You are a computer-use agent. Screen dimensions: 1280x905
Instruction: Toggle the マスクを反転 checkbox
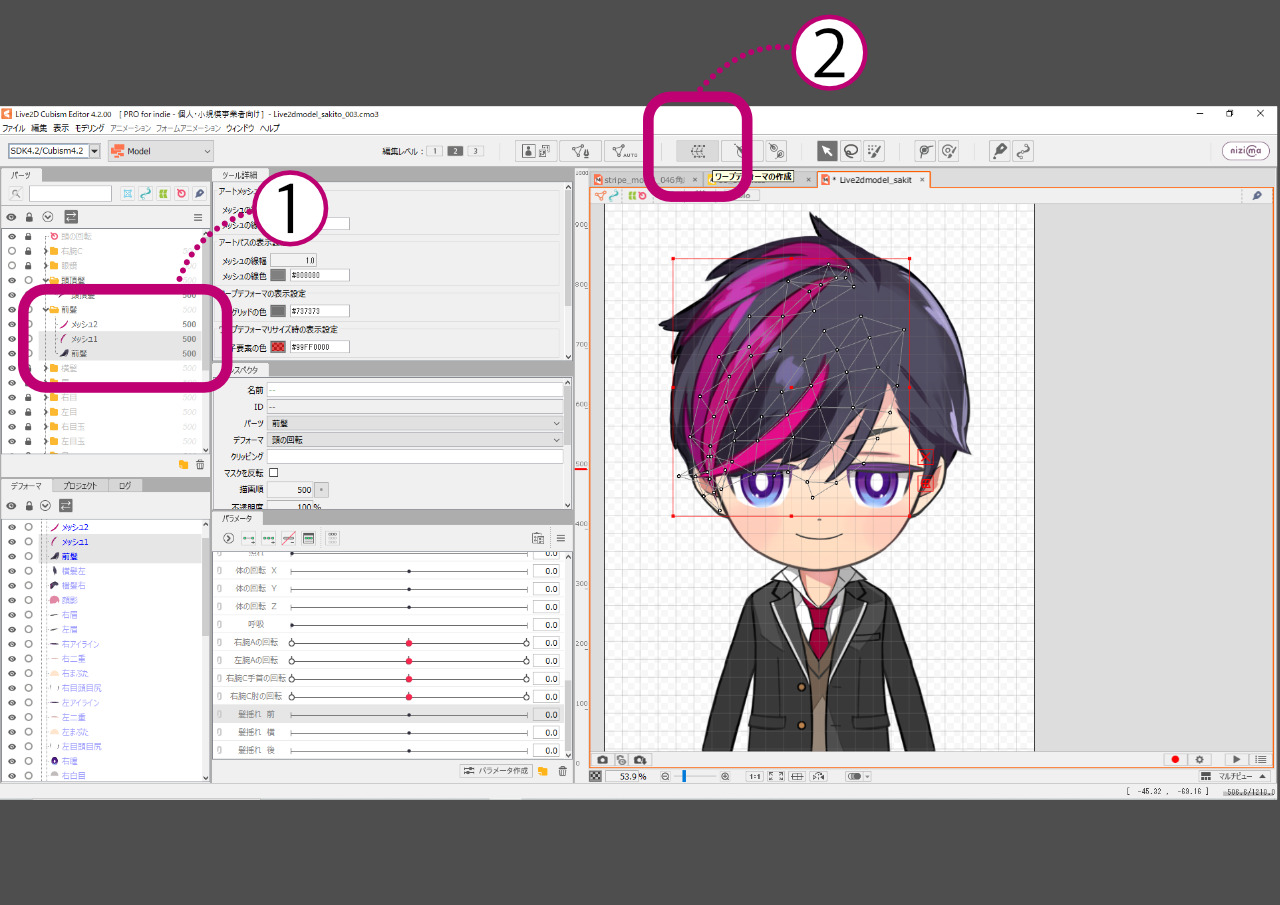tap(274, 472)
